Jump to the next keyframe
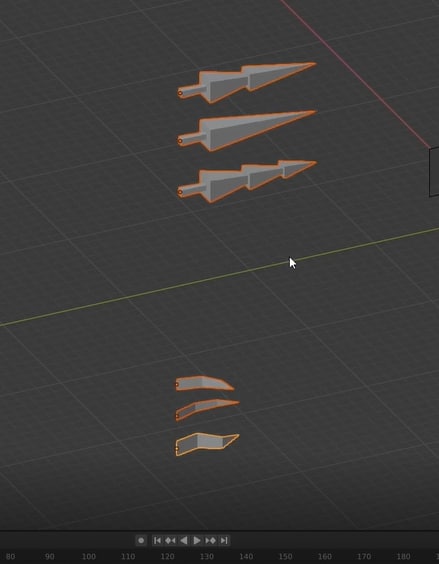Viewport: 439px width, 564px height. pos(211,540)
